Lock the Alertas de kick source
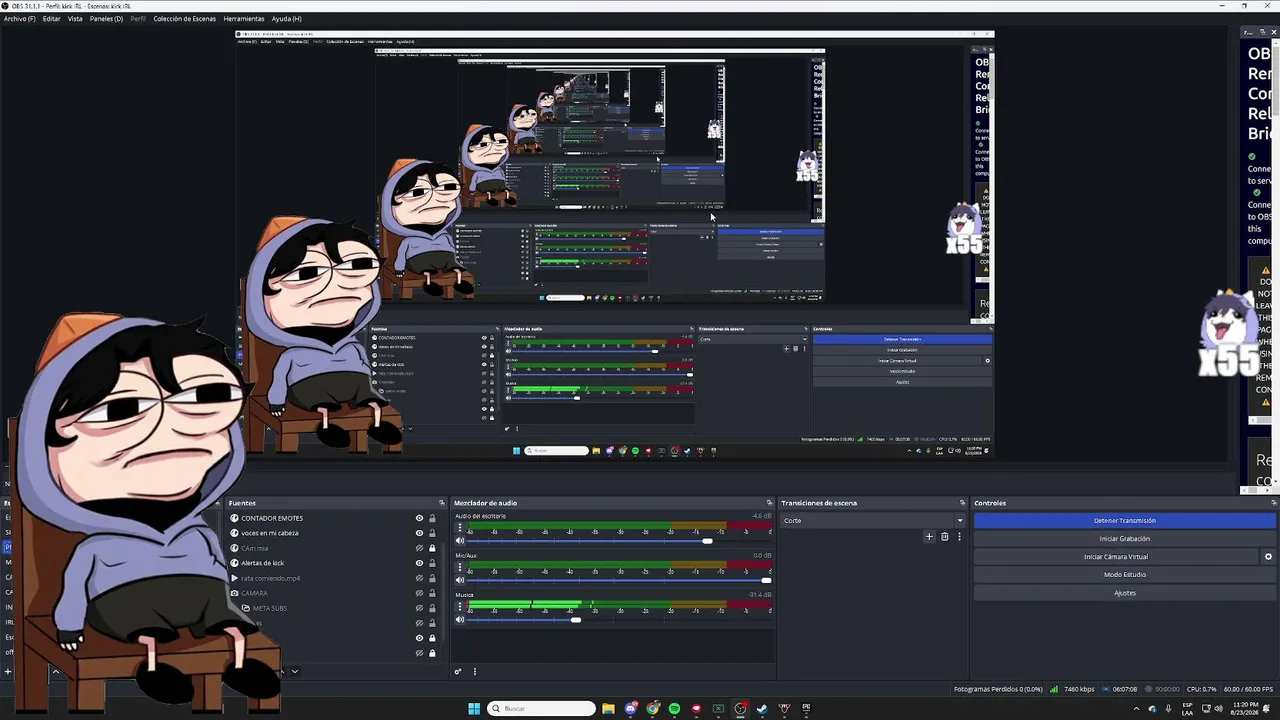This screenshot has width=1280, height=720. 432,563
